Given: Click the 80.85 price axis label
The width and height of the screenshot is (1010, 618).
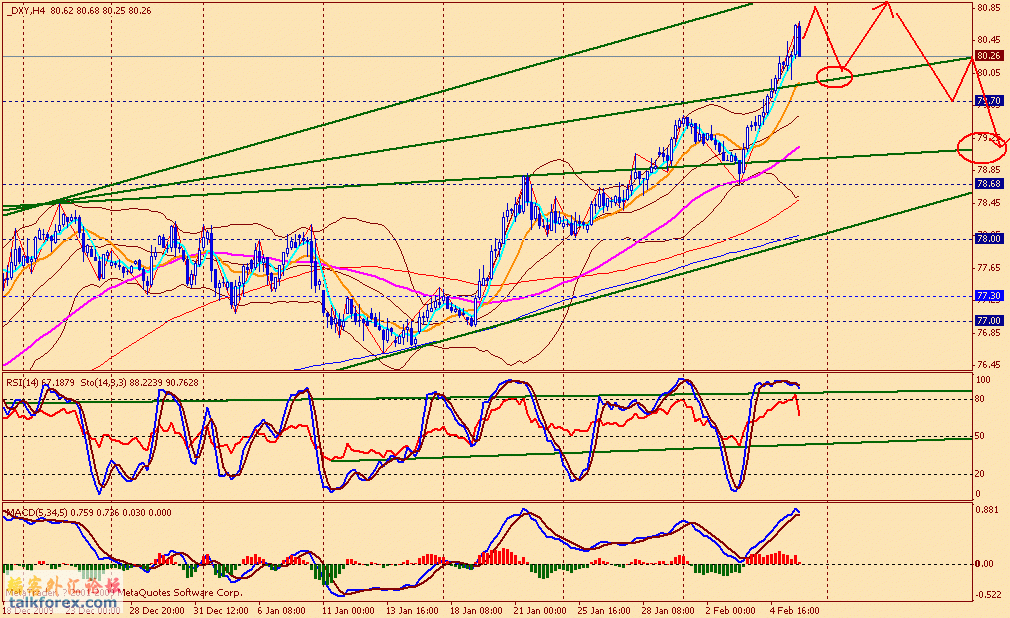Looking at the screenshot, I should coord(988,8).
